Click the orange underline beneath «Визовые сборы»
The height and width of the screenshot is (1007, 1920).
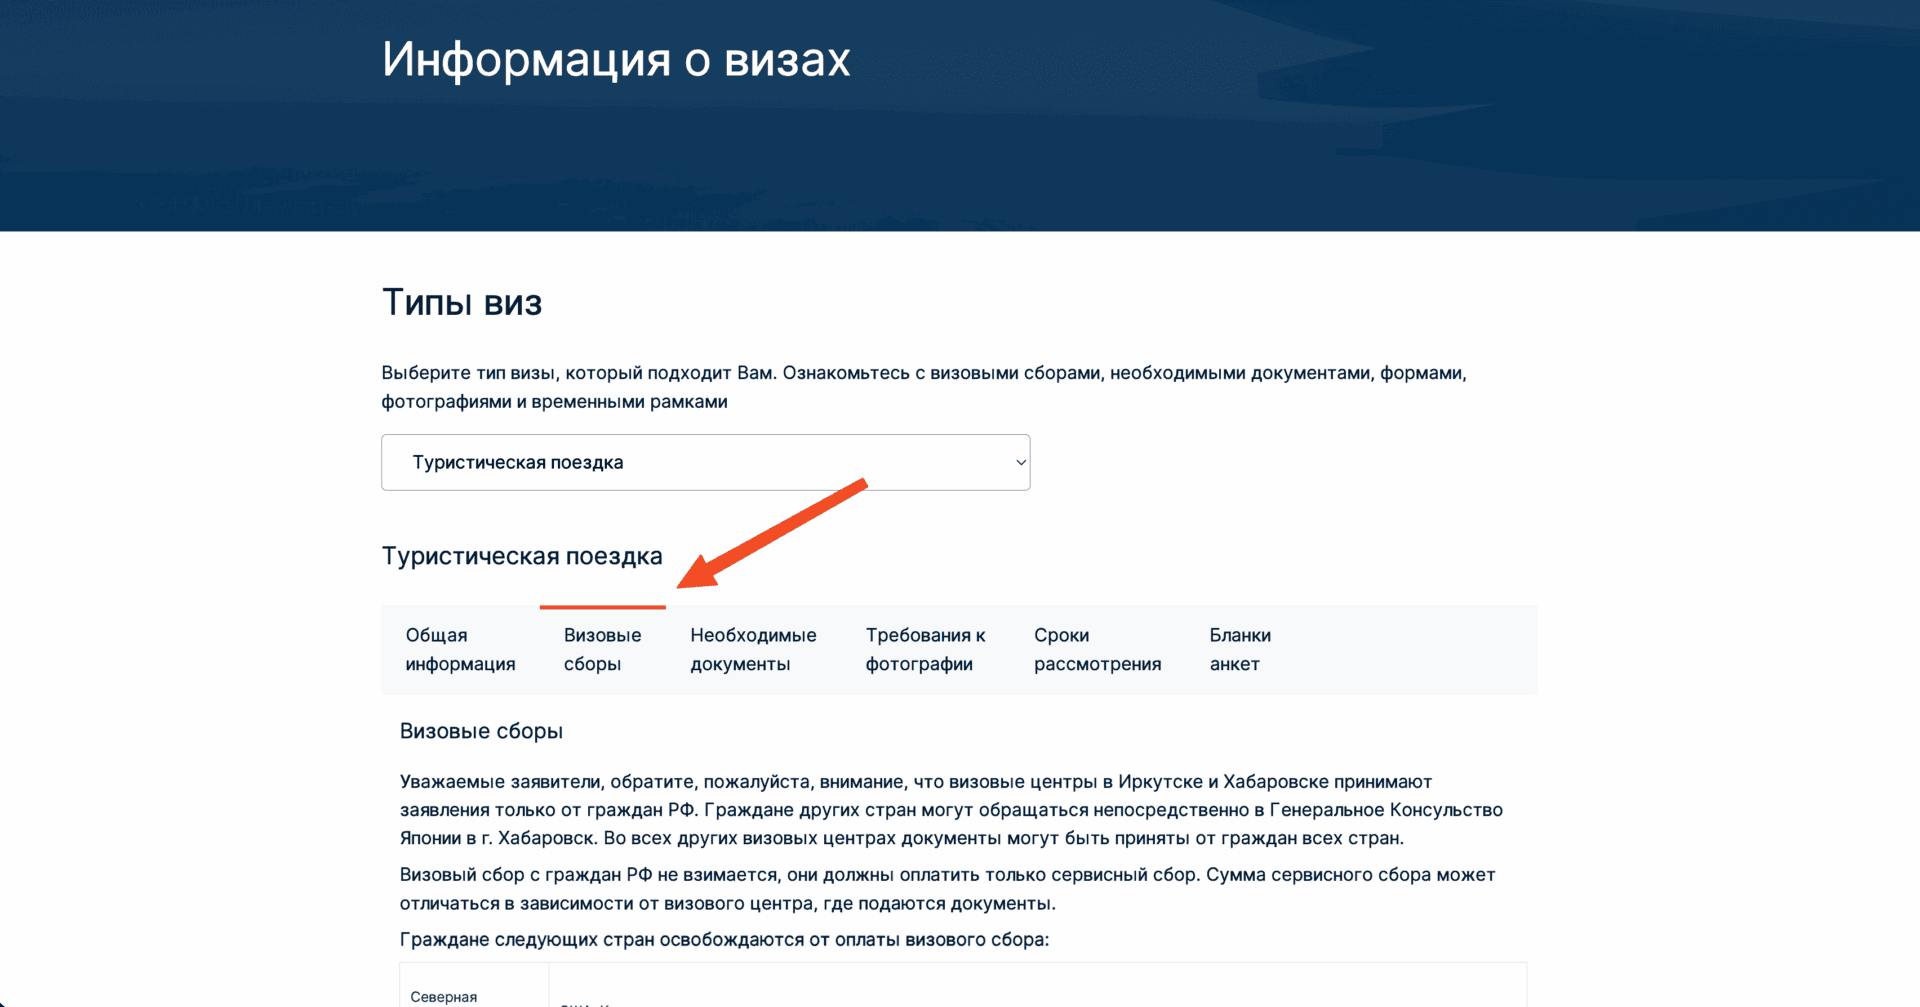602,608
